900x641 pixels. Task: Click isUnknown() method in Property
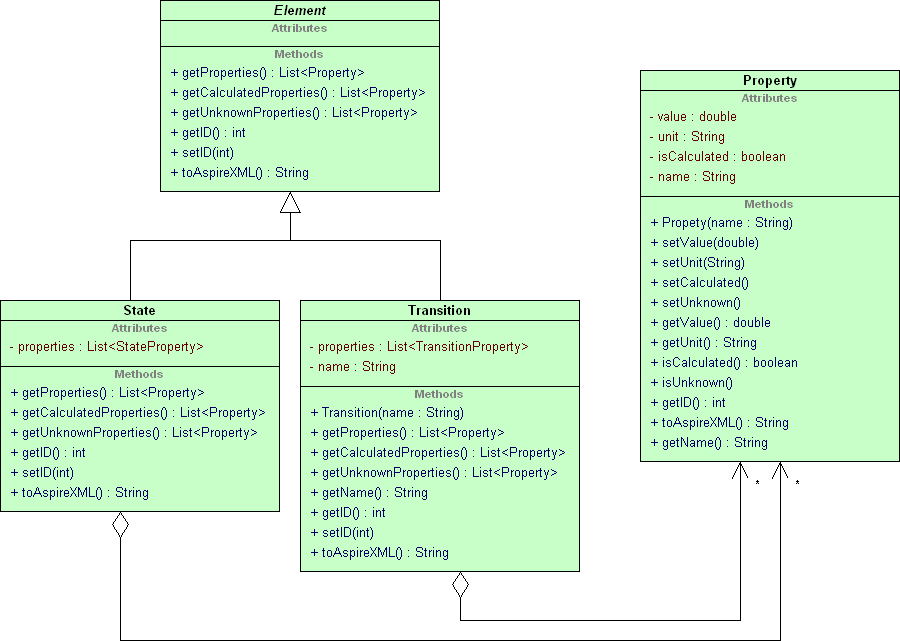pos(692,383)
